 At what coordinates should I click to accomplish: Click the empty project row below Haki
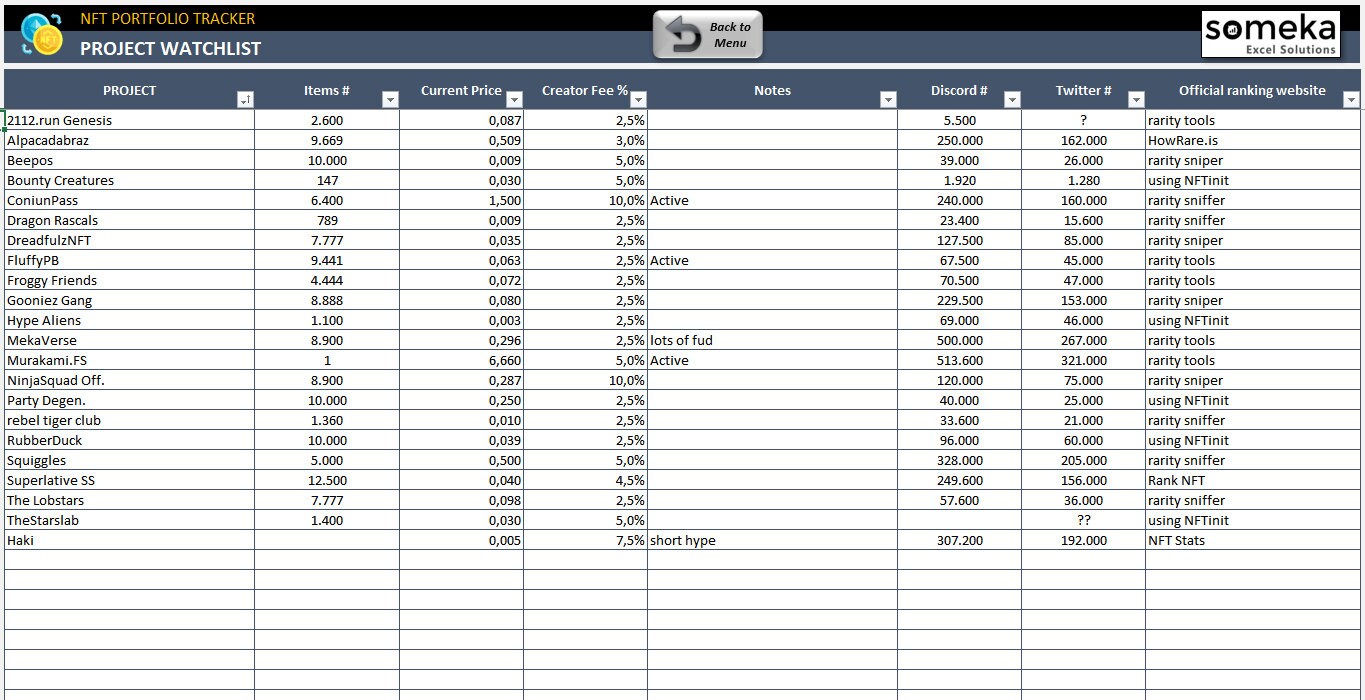(x=130, y=560)
